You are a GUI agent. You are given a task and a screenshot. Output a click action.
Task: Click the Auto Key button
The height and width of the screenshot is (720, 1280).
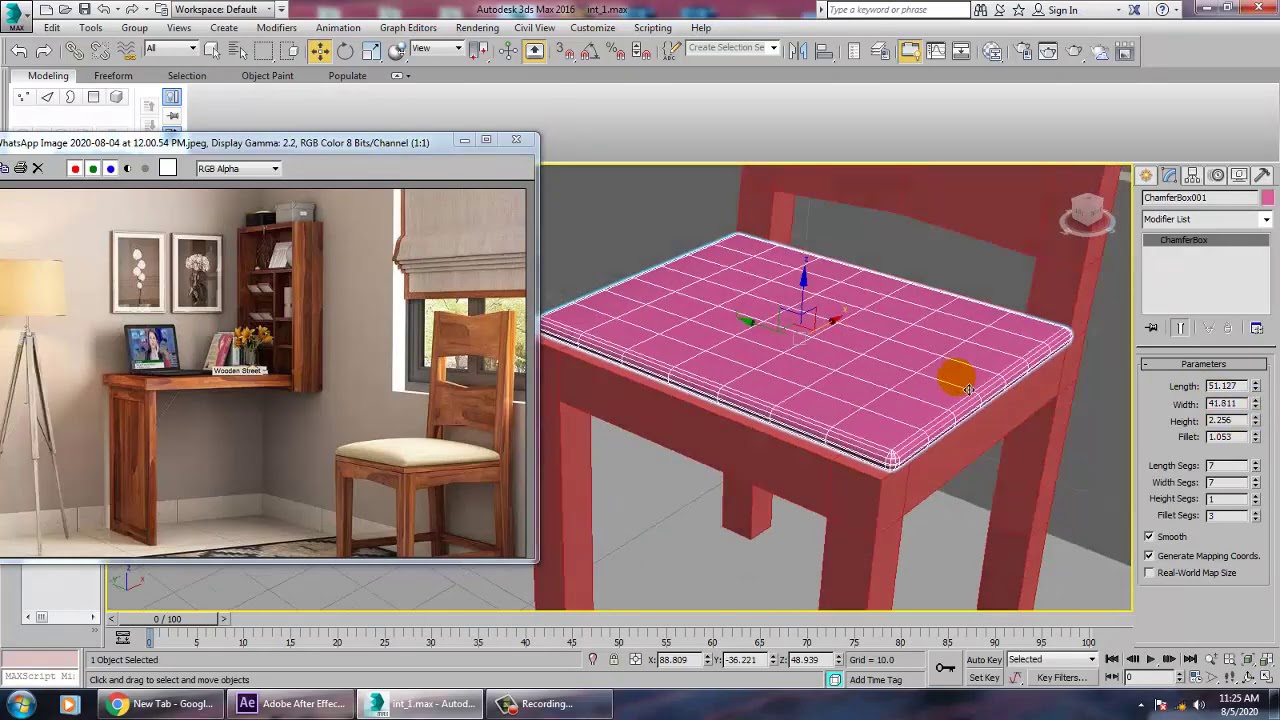coord(984,660)
